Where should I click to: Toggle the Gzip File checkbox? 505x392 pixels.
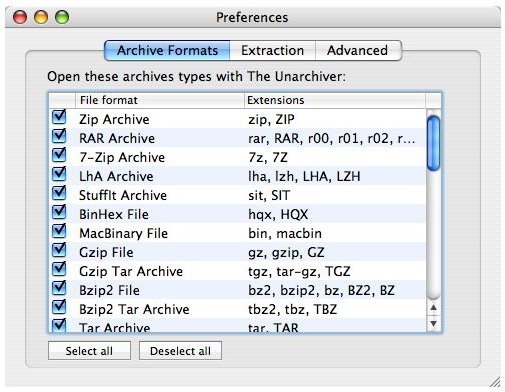[x=59, y=250]
